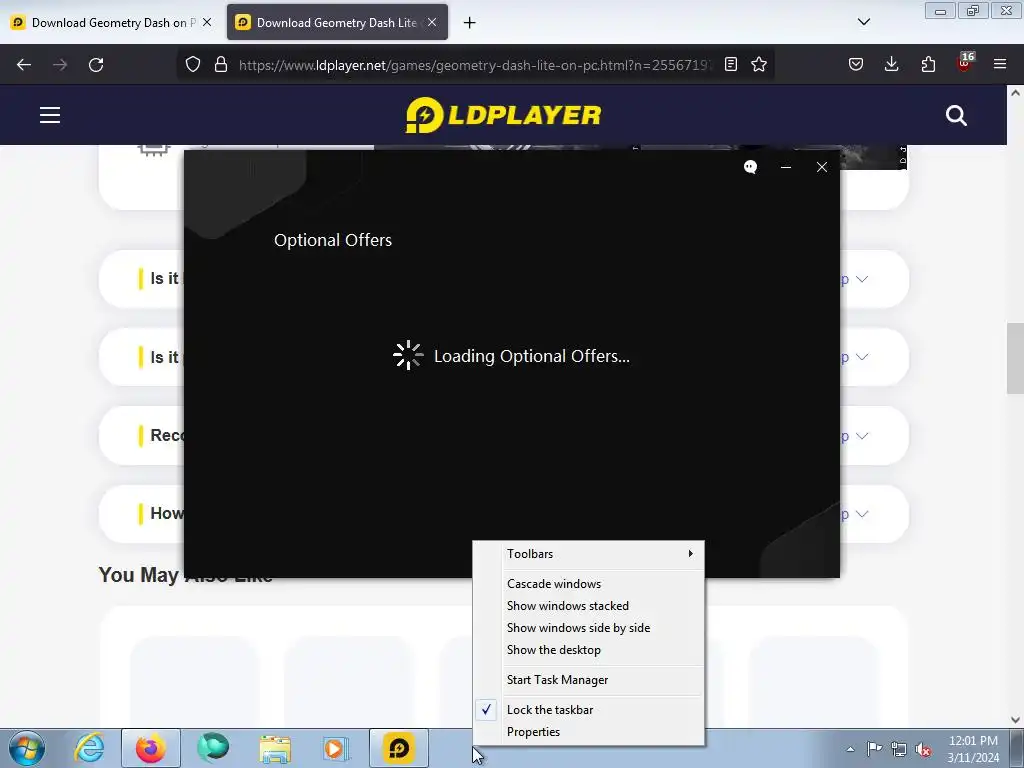The height and width of the screenshot is (768, 1024).
Task: Launch Internet Explorer from the taskbar
Action: 89,748
